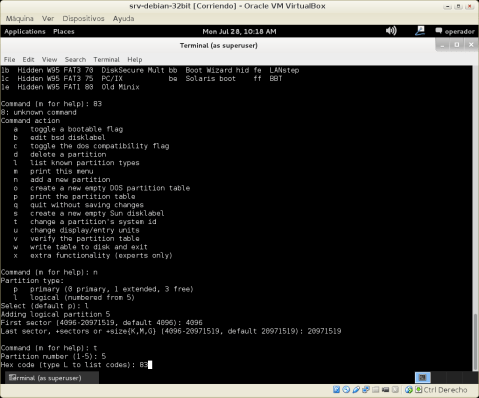The width and height of the screenshot is (479, 398).
Task: Click the network adapters status icon
Action: pyautogui.click(x=366, y=389)
